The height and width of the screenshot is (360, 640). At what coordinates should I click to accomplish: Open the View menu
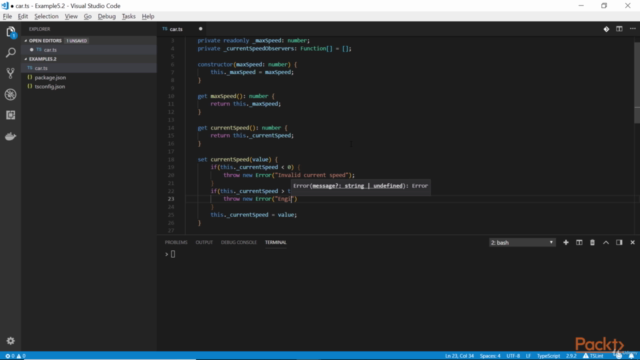click(71, 16)
